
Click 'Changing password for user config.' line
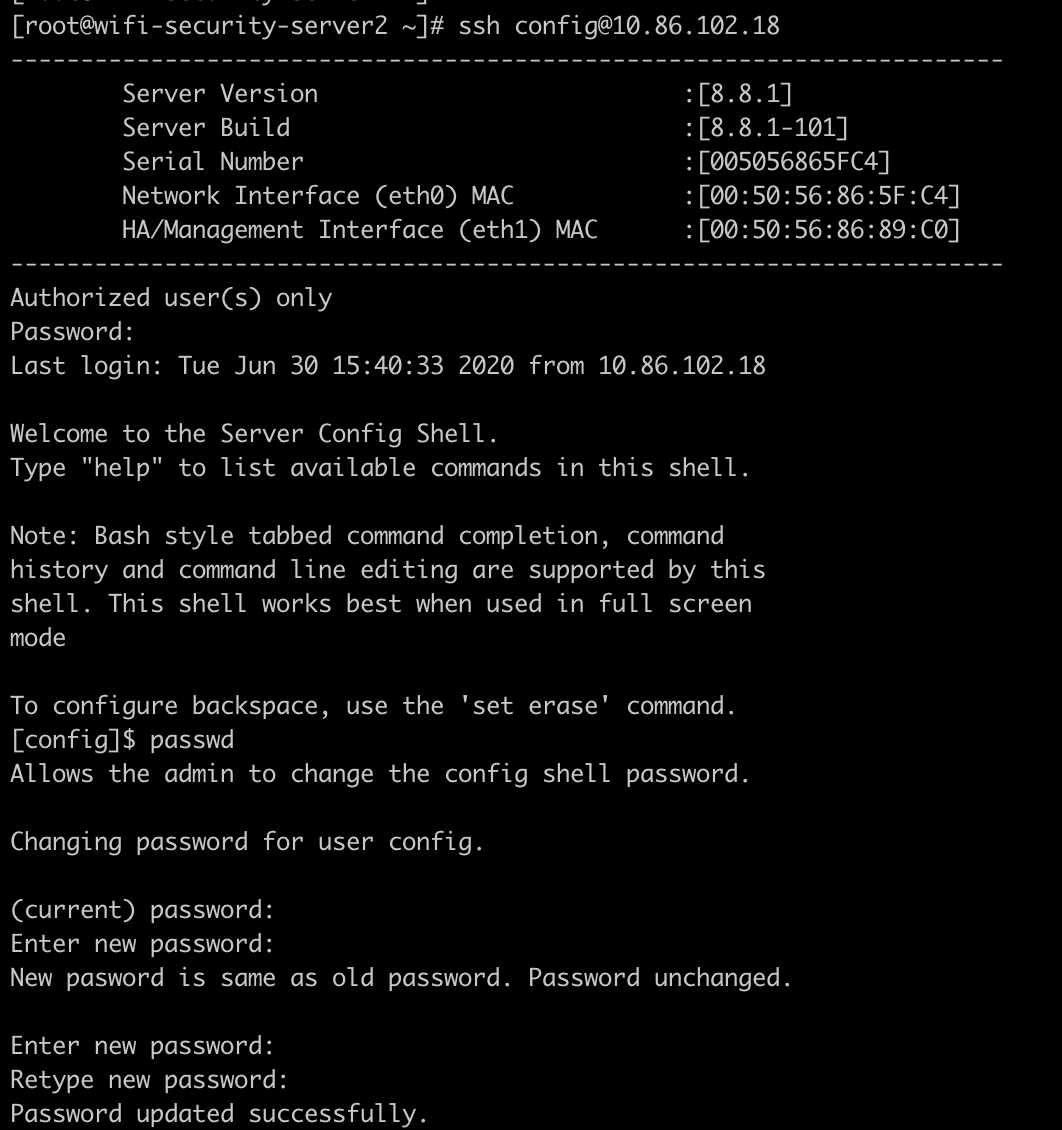[247, 842]
